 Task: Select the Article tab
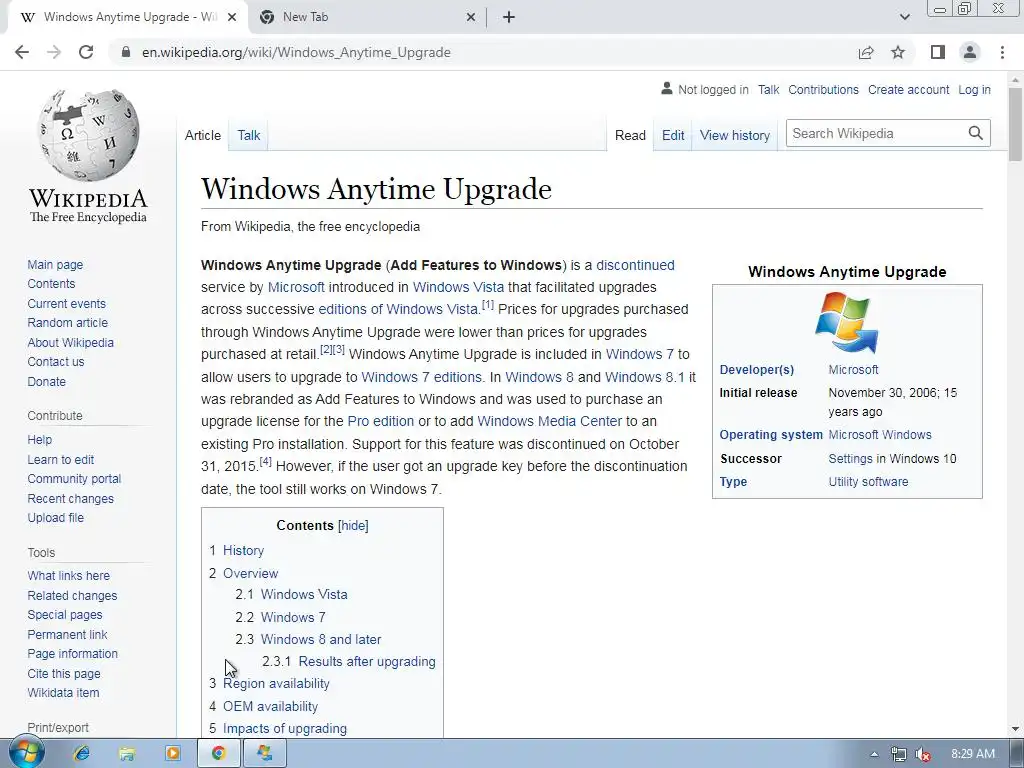202,135
